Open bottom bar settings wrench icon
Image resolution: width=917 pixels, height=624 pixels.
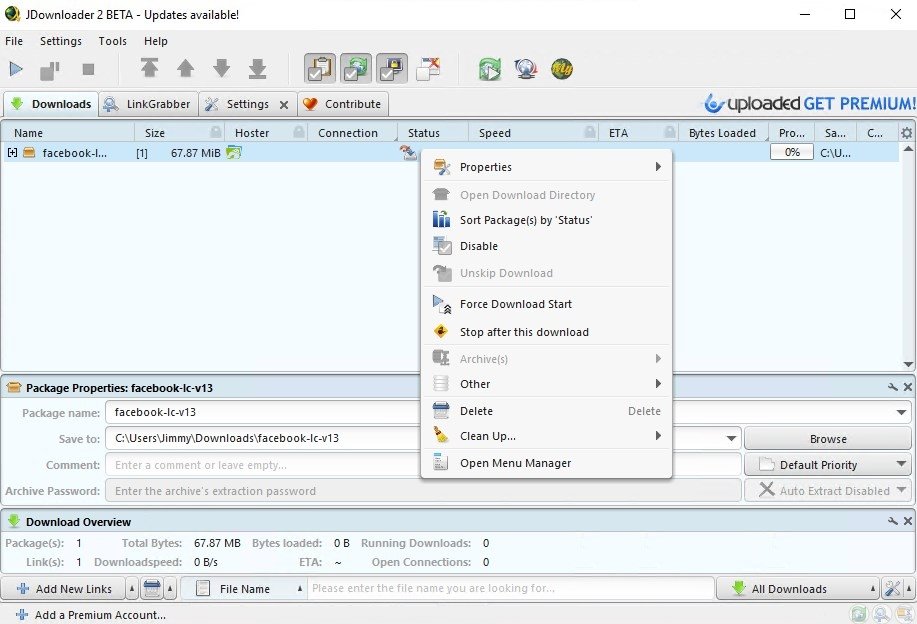(x=892, y=589)
